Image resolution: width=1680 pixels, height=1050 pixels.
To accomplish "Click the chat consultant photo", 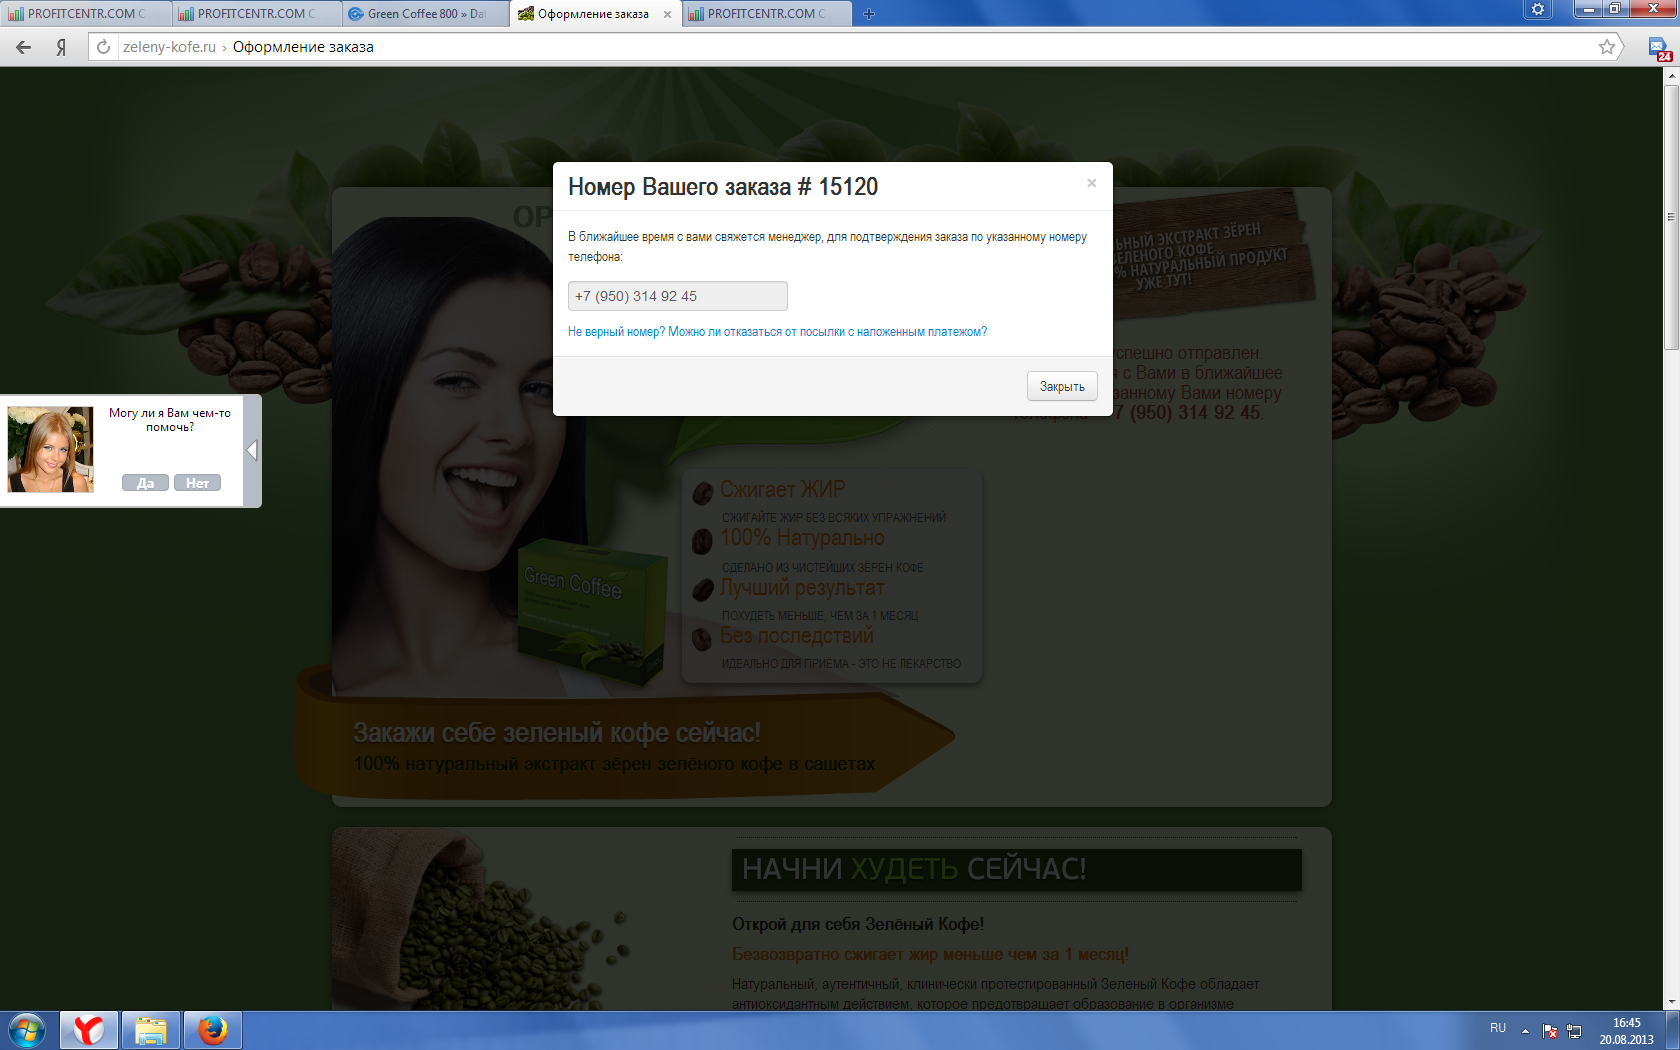I will 51,449.
